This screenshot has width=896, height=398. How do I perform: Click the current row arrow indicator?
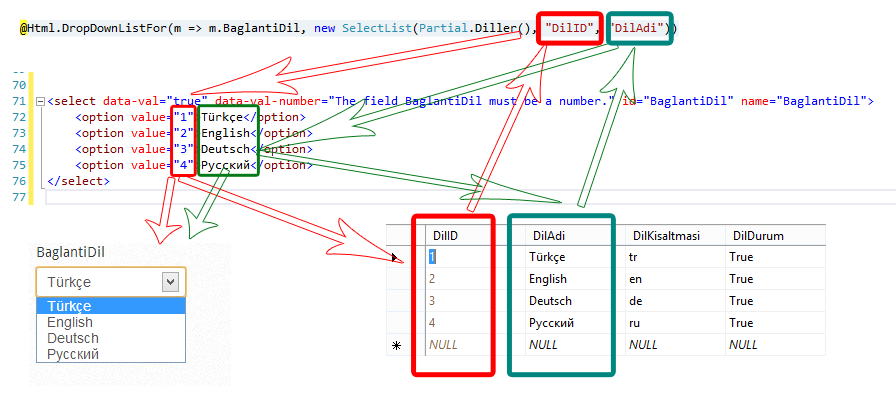point(395,257)
